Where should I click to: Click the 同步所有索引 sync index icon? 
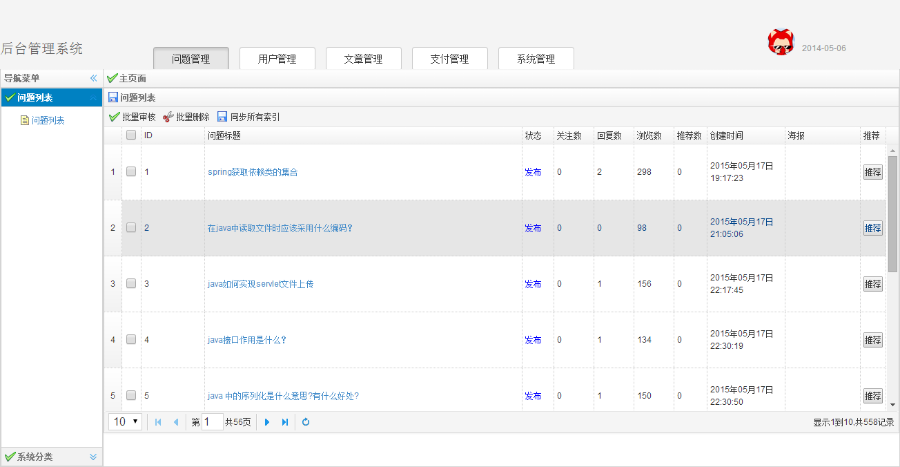point(222,117)
